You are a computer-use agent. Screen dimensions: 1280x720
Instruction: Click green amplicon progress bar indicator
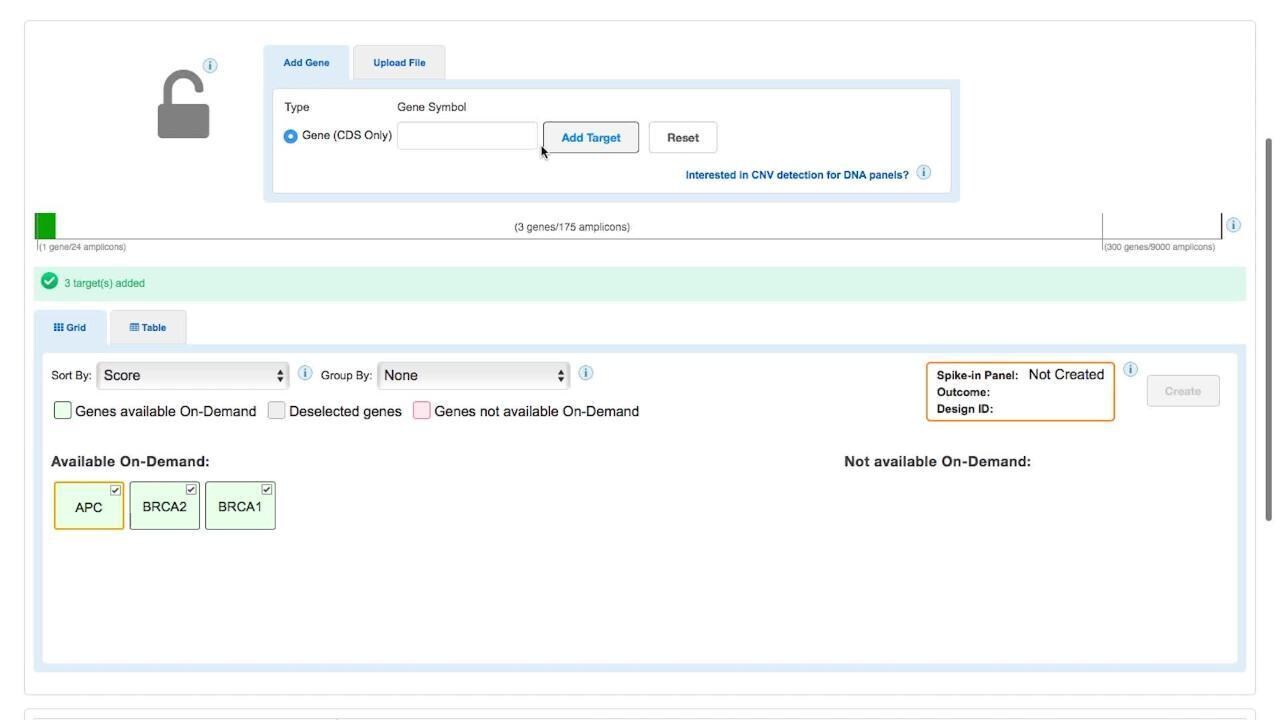[x=46, y=226]
